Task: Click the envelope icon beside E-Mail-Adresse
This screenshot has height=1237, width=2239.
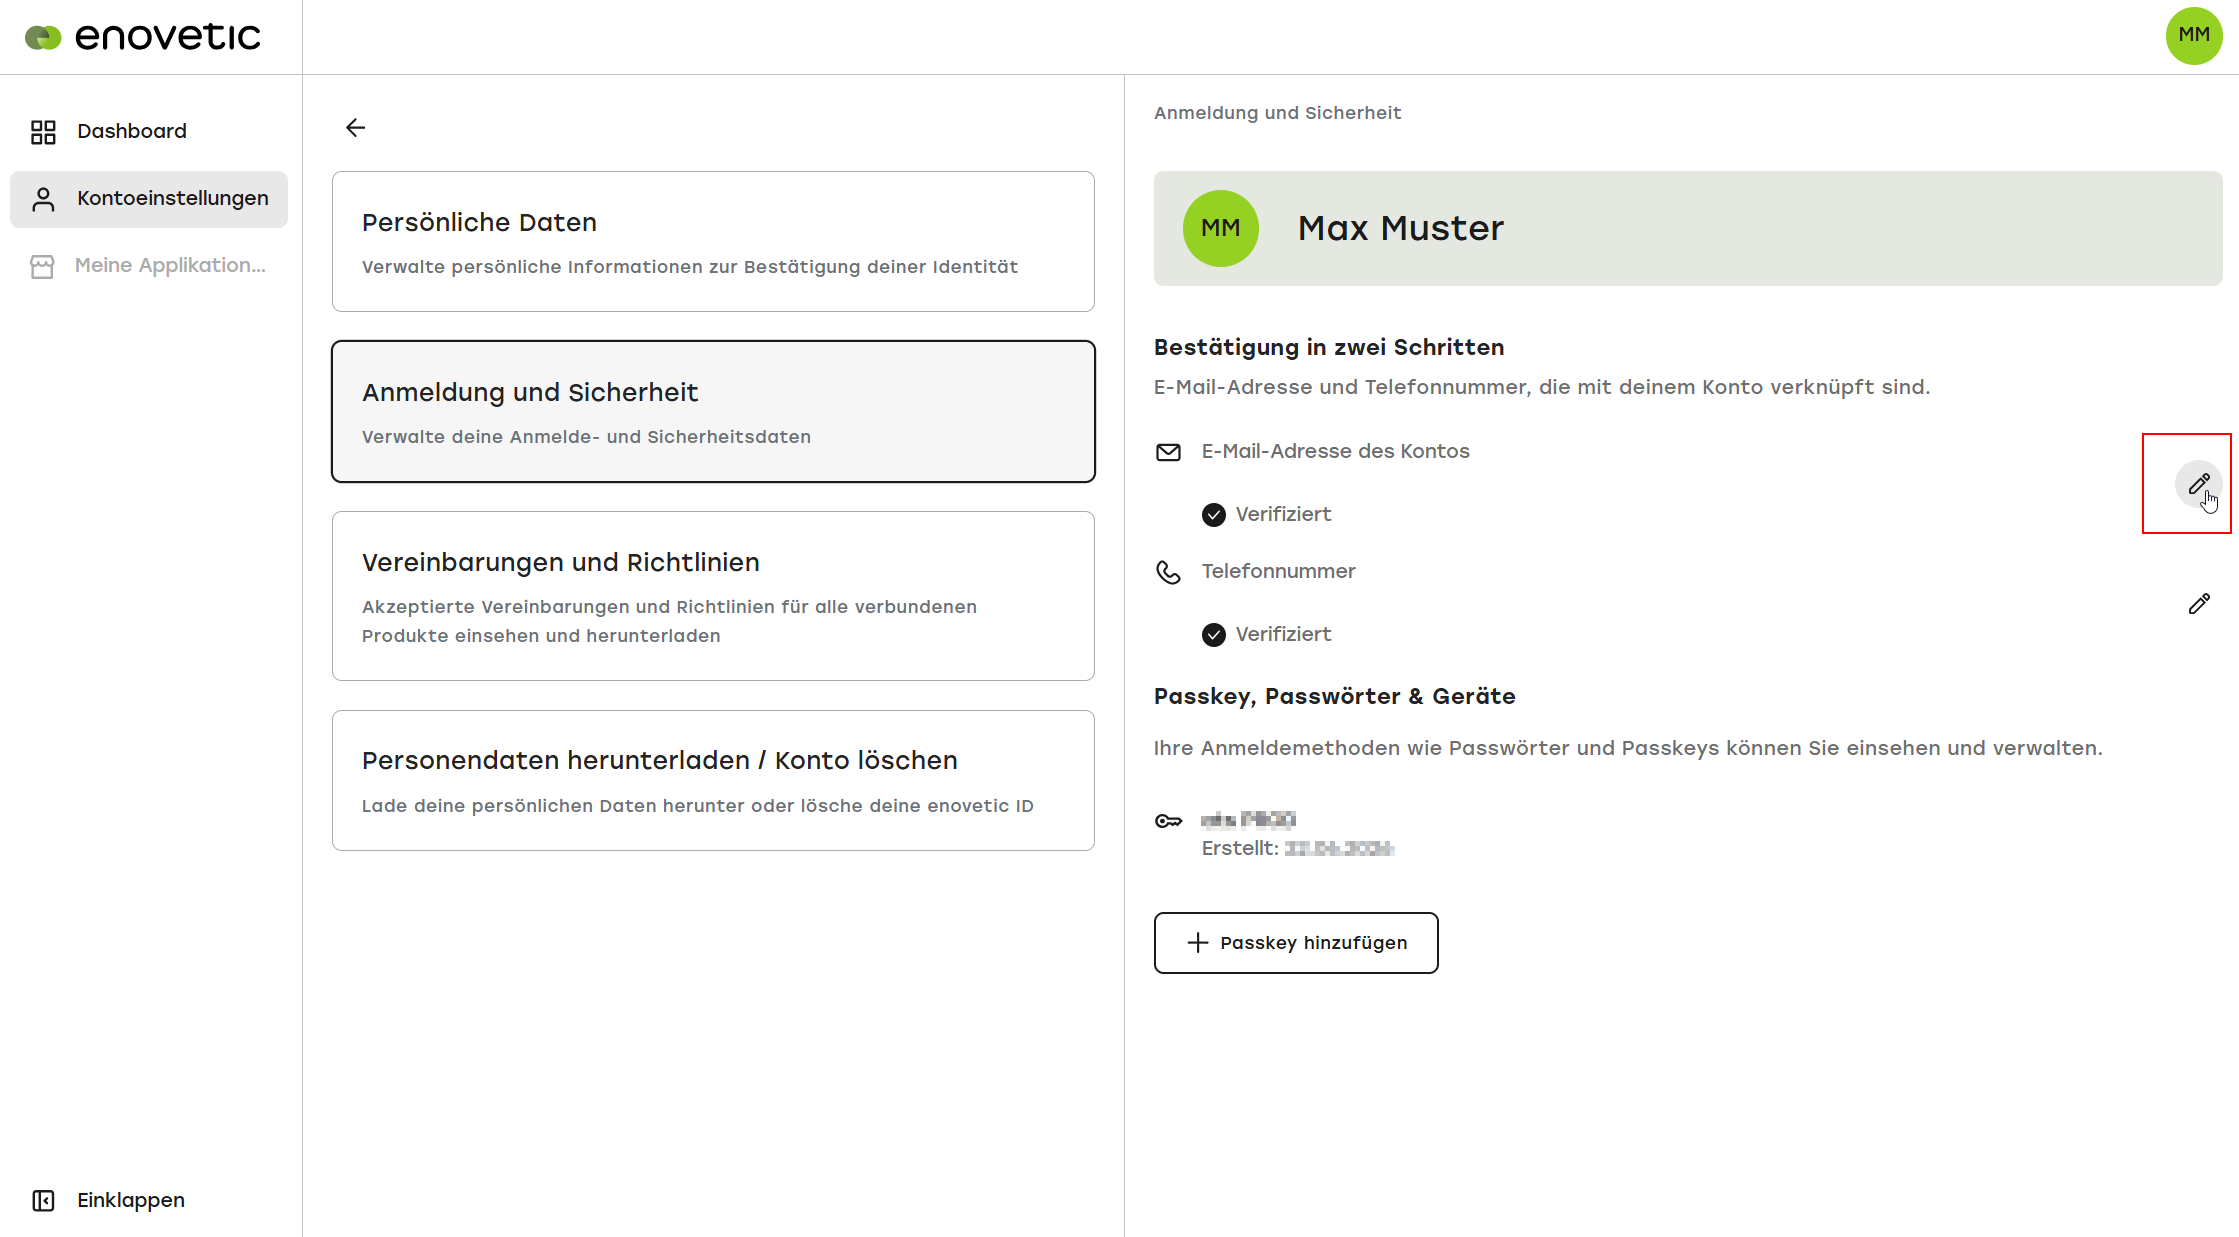Action: tap(1168, 452)
